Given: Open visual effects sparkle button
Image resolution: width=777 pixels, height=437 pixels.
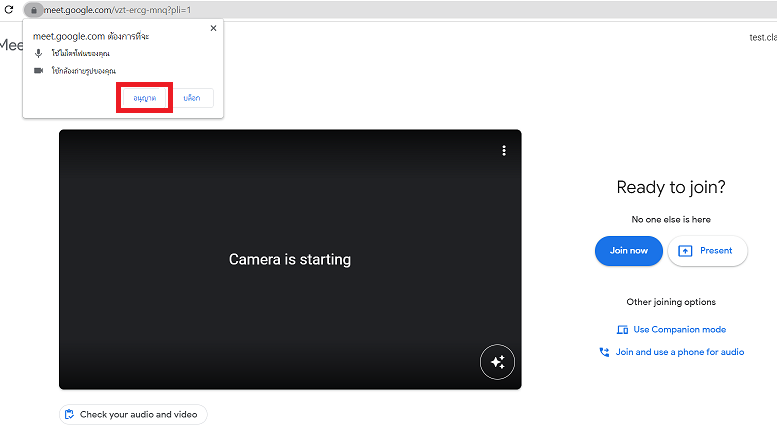Looking at the screenshot, I should pos(497,362).
